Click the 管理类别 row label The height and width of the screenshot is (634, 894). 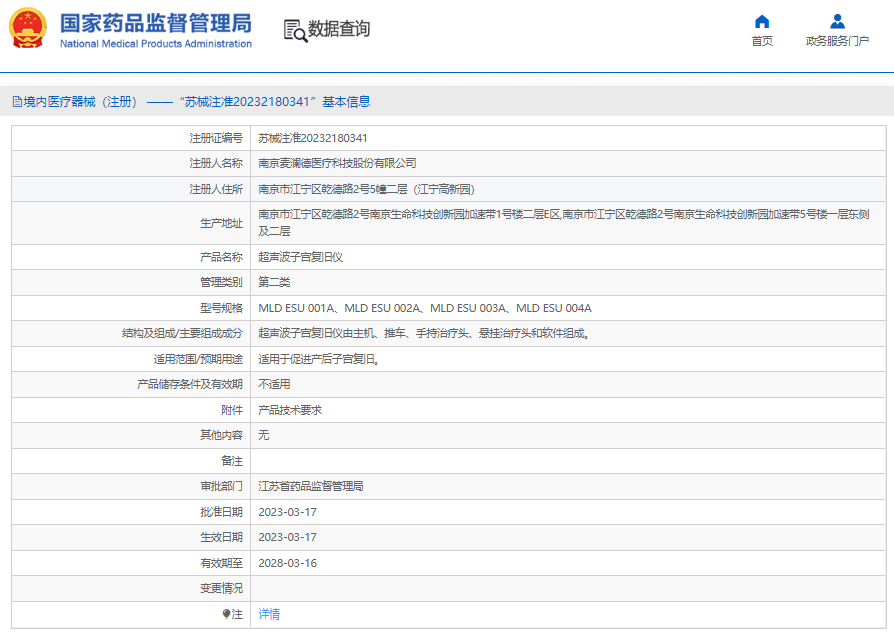[221, 282]
